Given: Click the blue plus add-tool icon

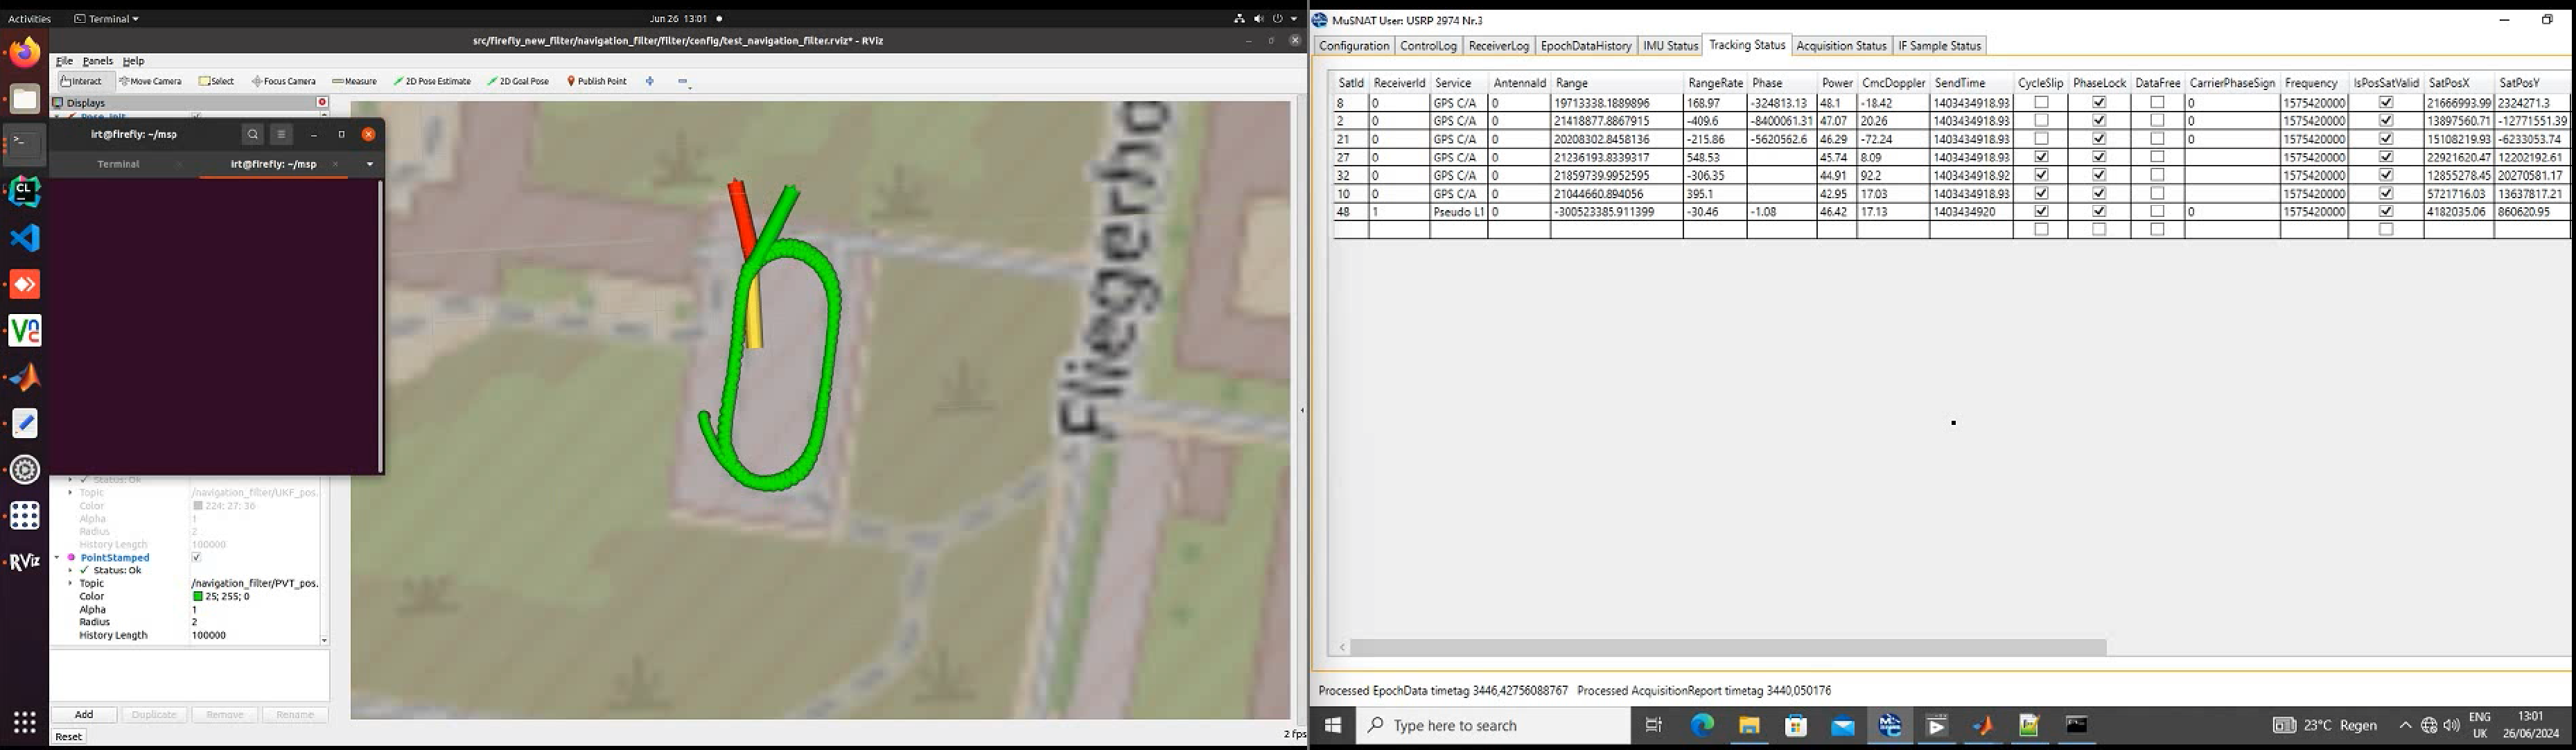Looking at the screenshot, I should coord(650,81).
